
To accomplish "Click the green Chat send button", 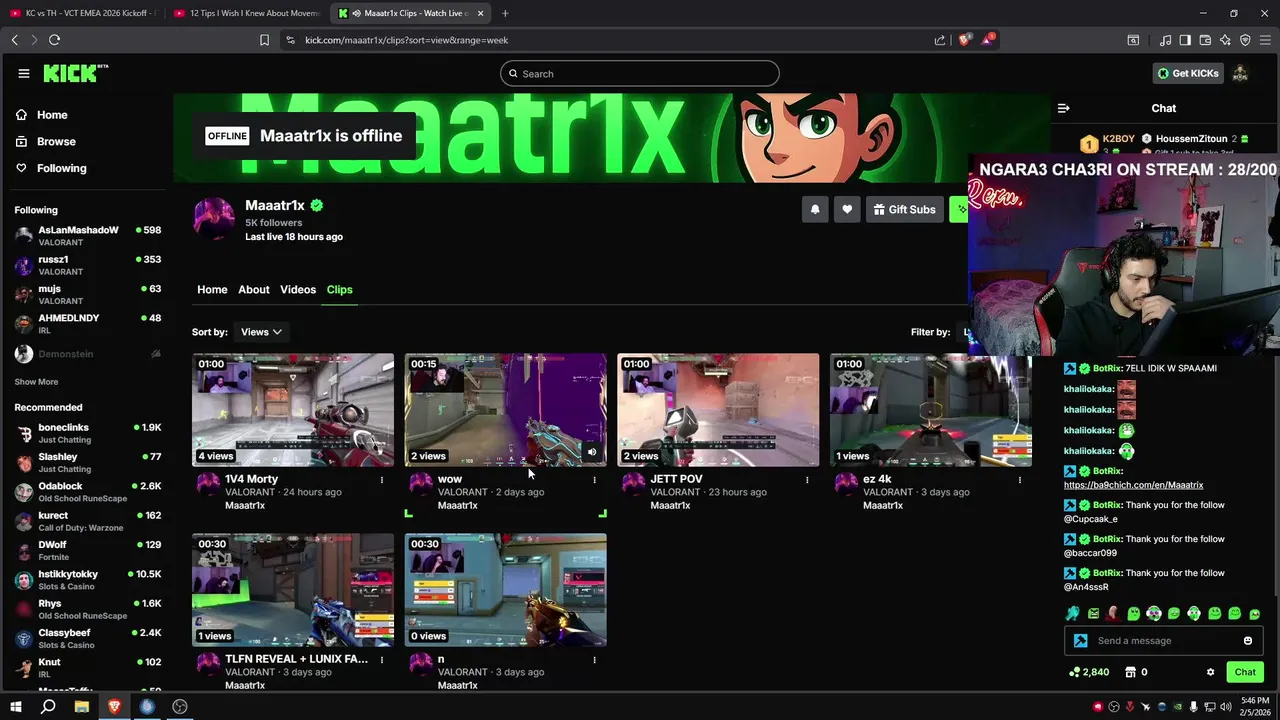I will coord(1245,672).
